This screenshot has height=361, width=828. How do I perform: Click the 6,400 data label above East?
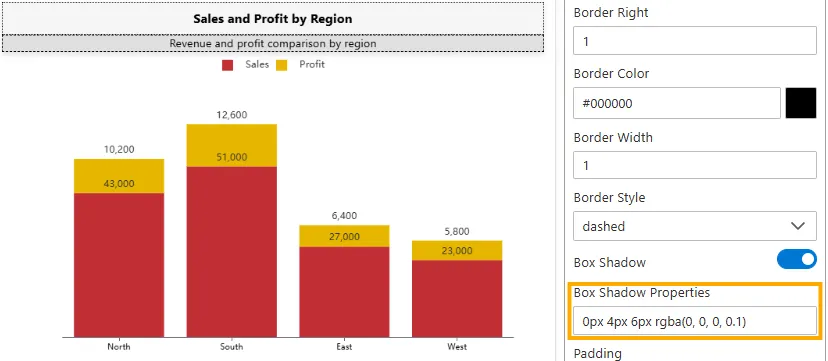(x=344, y=215)
